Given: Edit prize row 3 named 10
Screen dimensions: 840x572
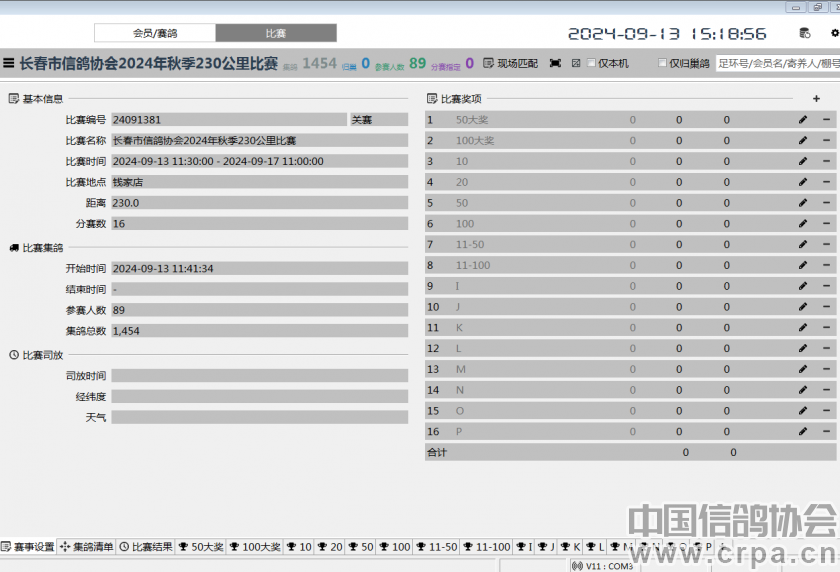Looking at the screenshot, I should pos(802,161).
